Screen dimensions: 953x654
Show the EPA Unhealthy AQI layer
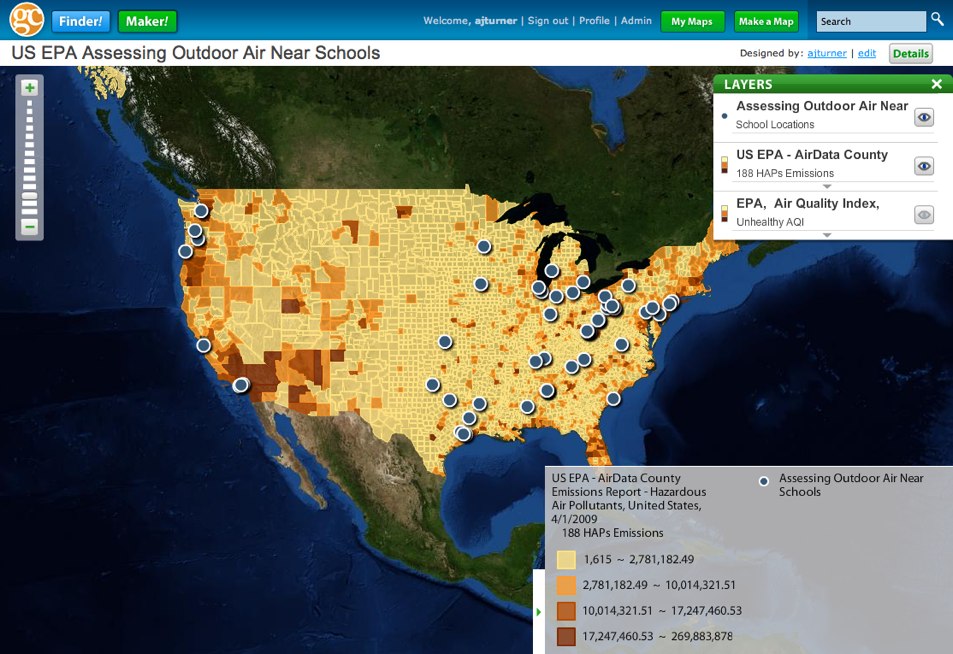pos(923,213)
